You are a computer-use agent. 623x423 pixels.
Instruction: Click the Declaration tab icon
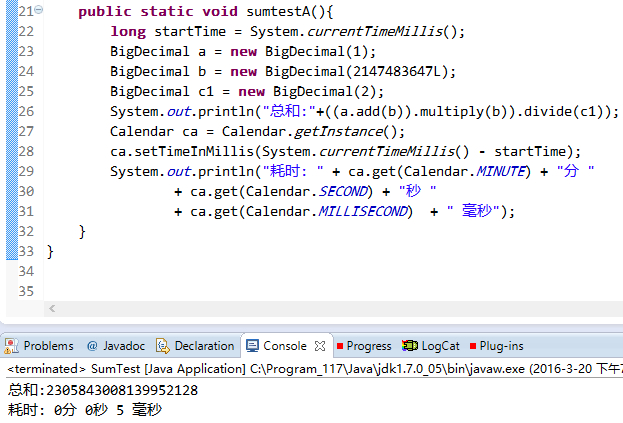point(163,346)
